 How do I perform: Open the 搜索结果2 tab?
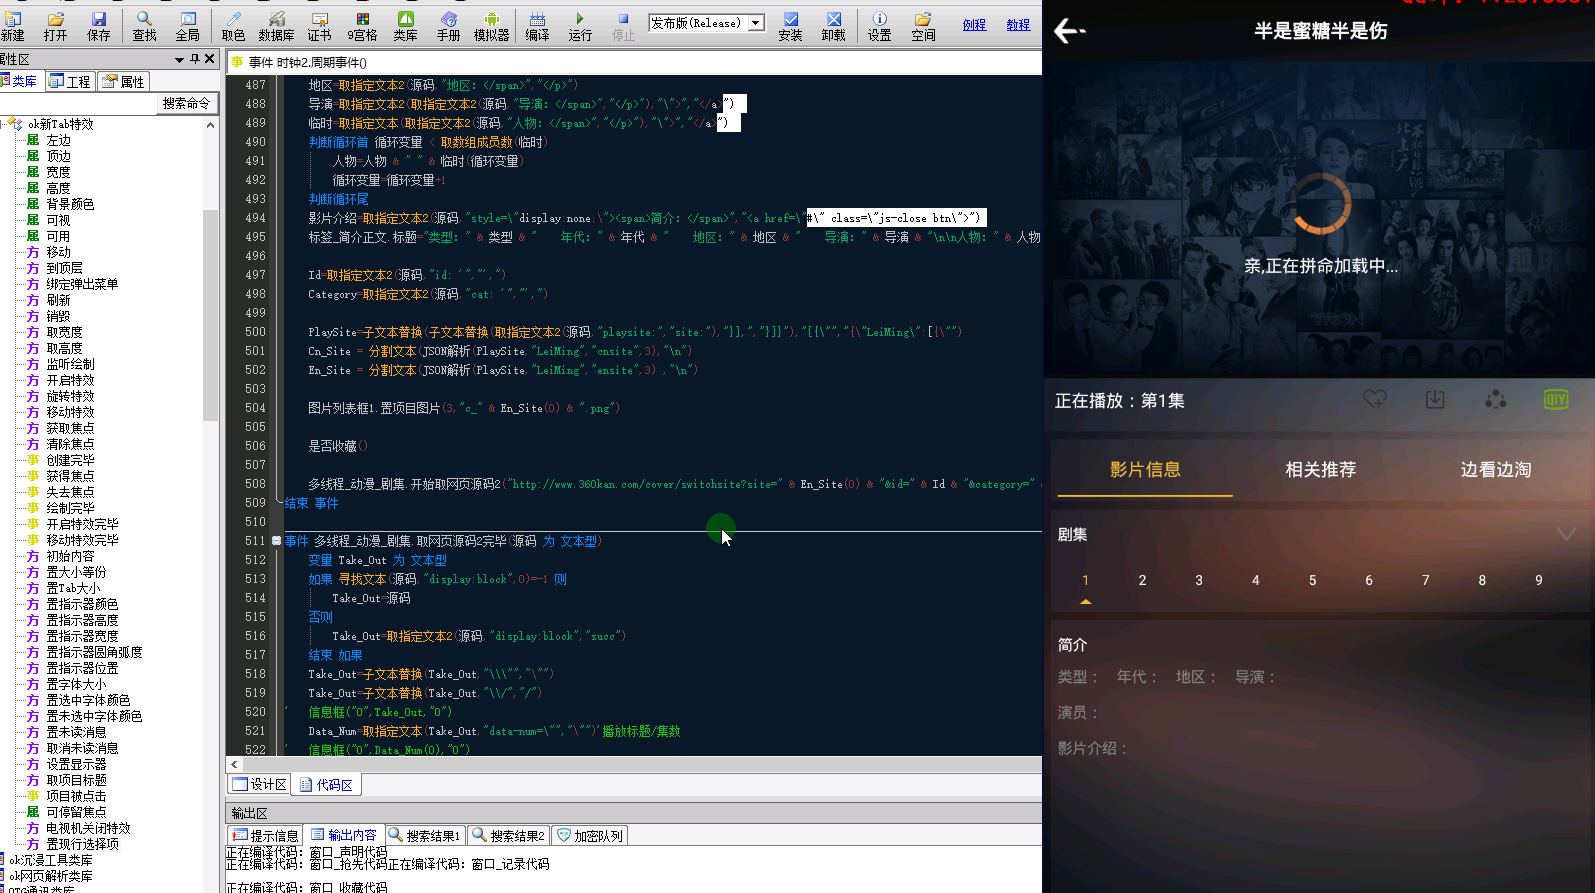point(509,836)
